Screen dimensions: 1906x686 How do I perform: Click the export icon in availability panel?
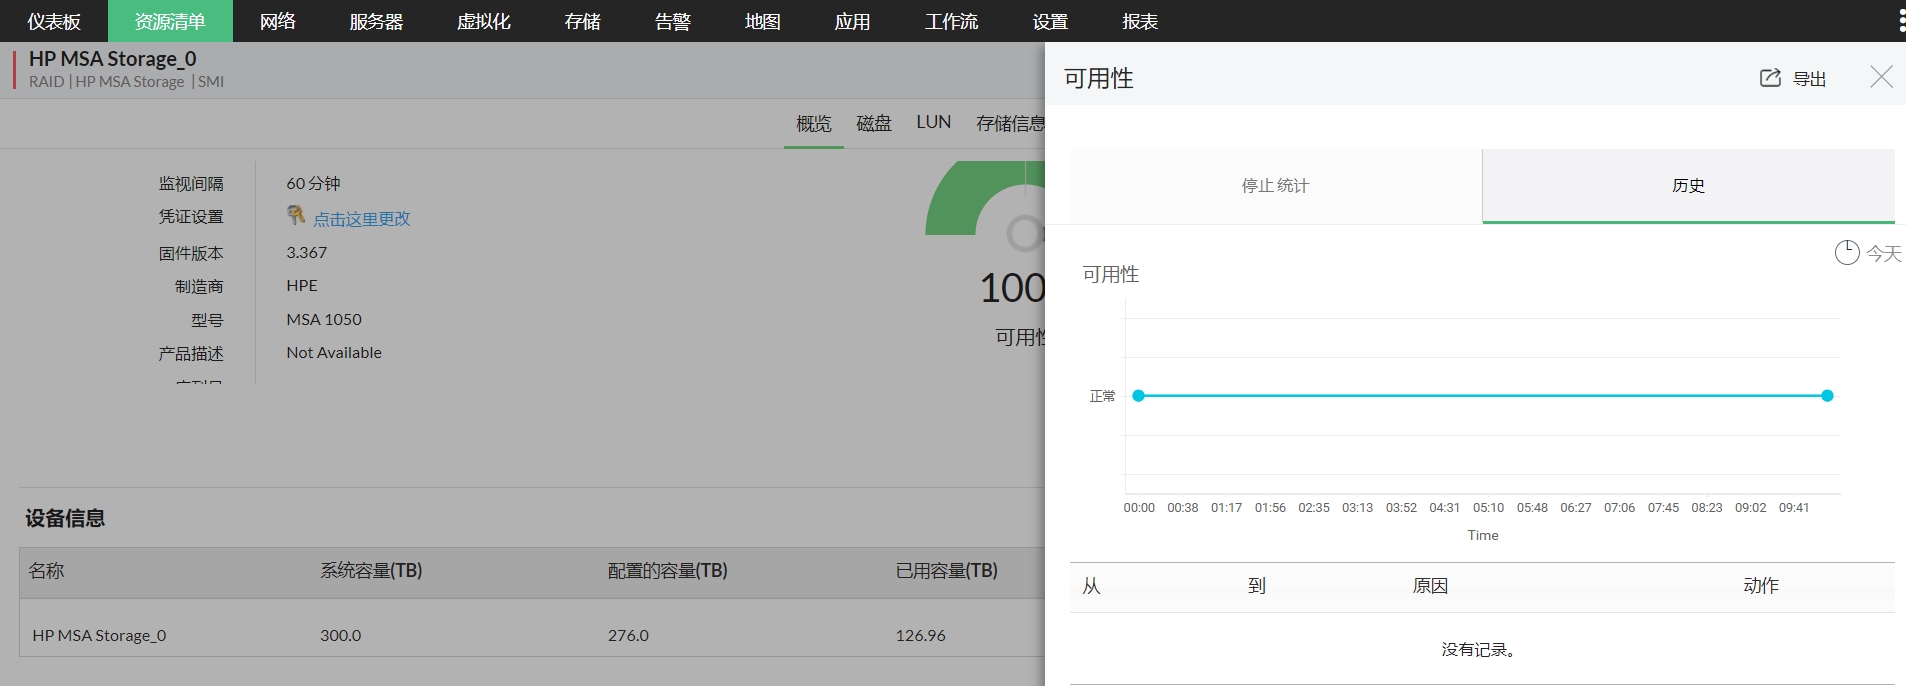tap(1770, 78)
